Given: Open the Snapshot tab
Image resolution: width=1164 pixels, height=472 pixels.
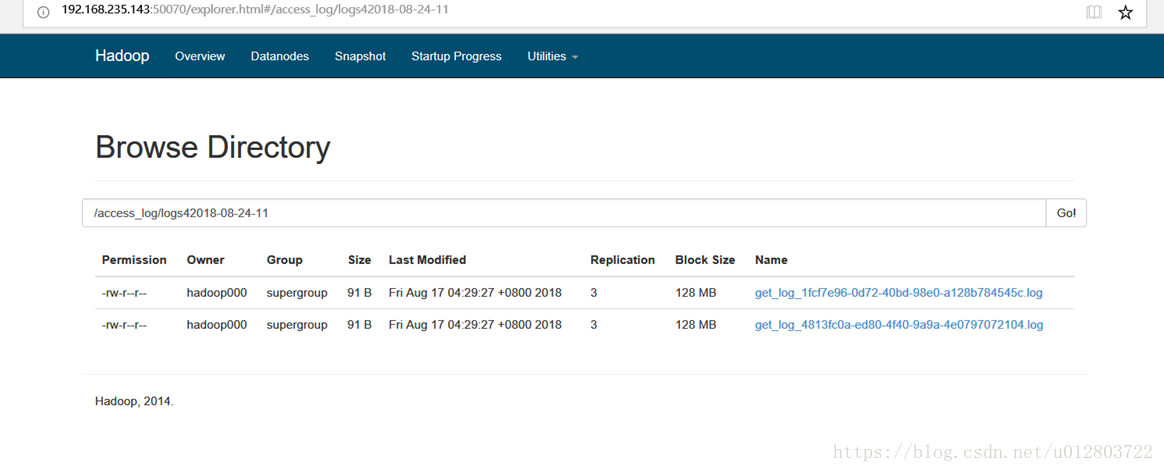Looking at the screenshot, I should point(360,56).
